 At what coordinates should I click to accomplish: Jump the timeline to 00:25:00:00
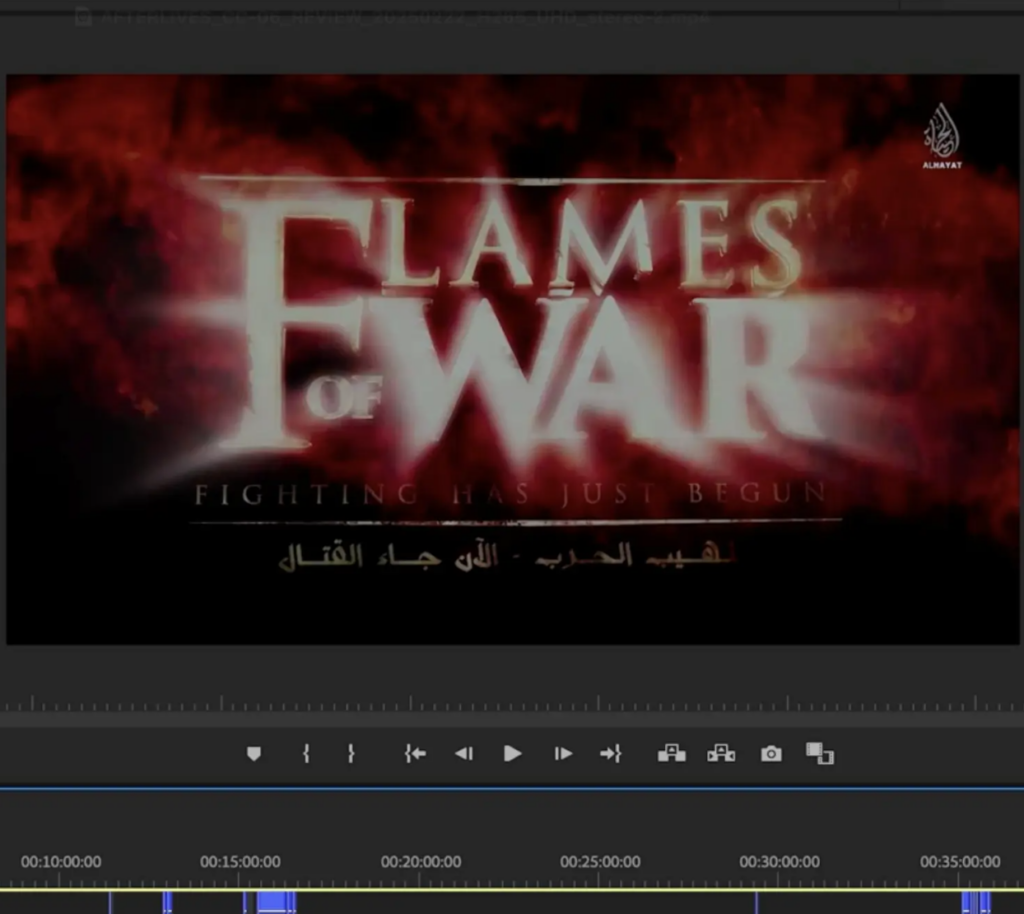click(600, 862)
